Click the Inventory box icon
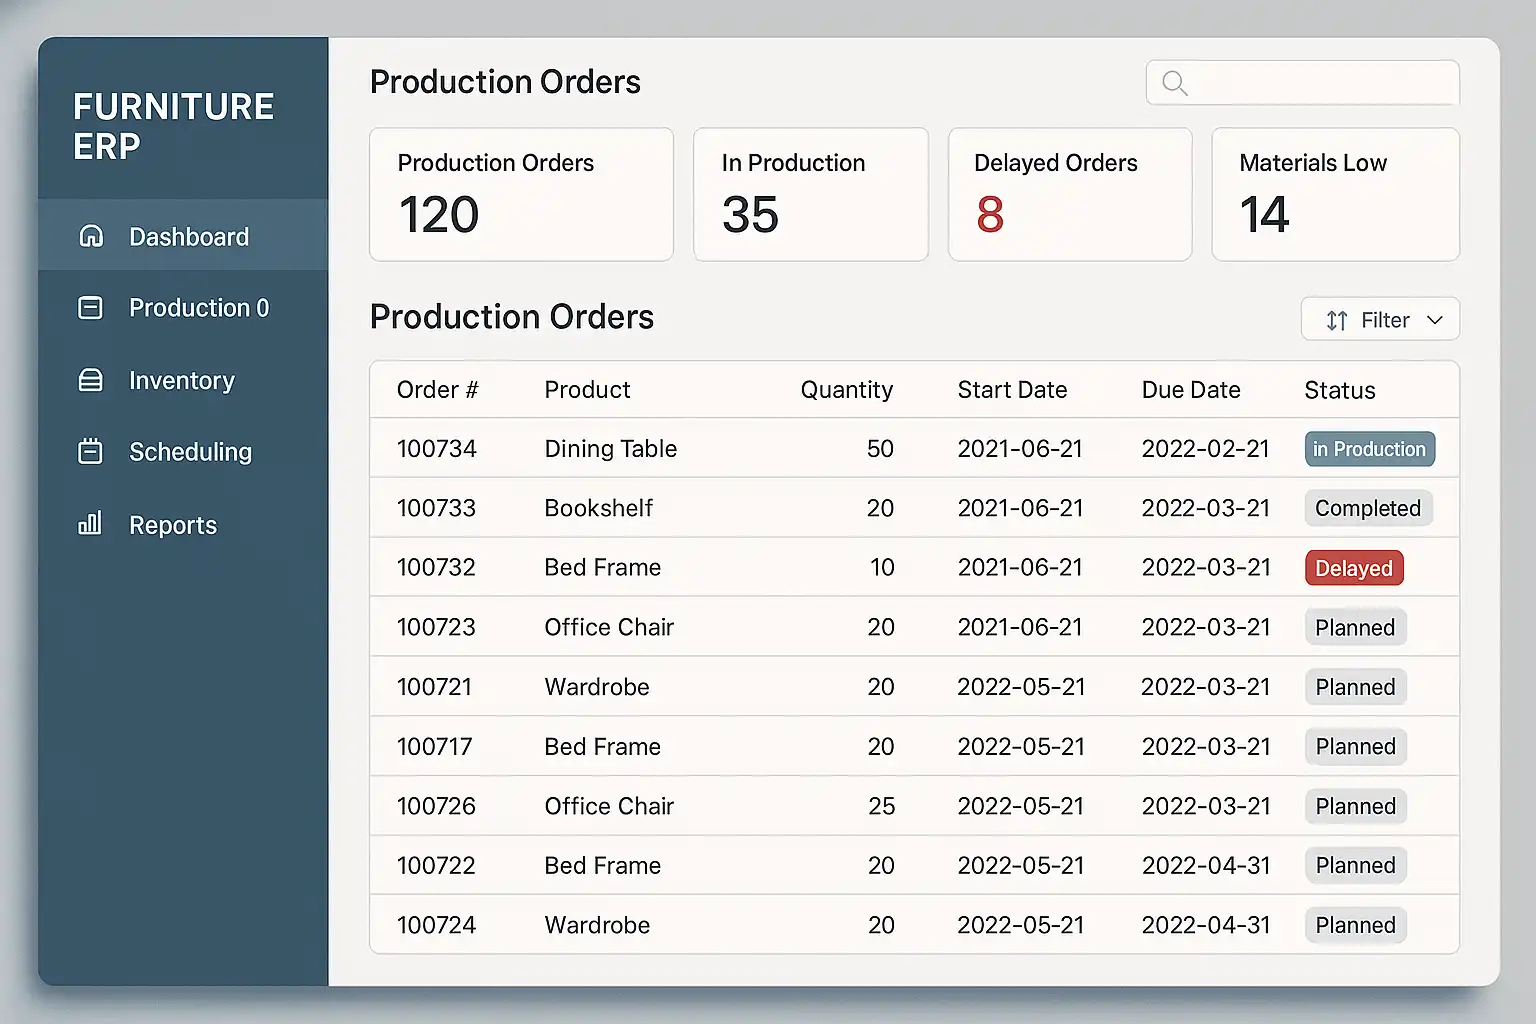 point(91,381)
